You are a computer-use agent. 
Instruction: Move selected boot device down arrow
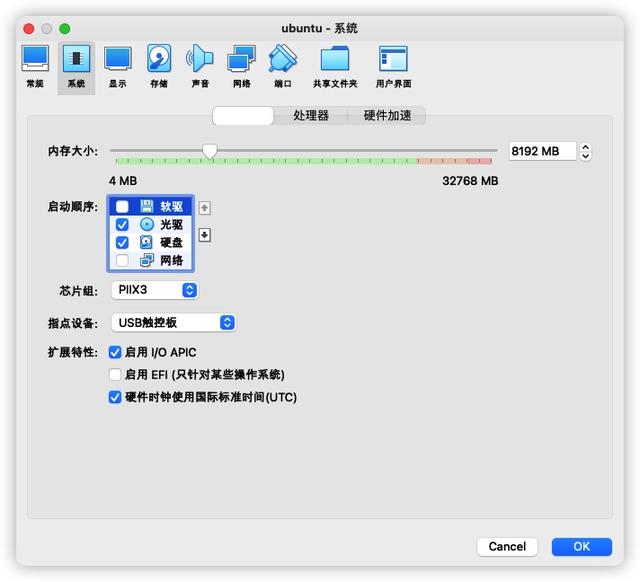click(204, 235)
